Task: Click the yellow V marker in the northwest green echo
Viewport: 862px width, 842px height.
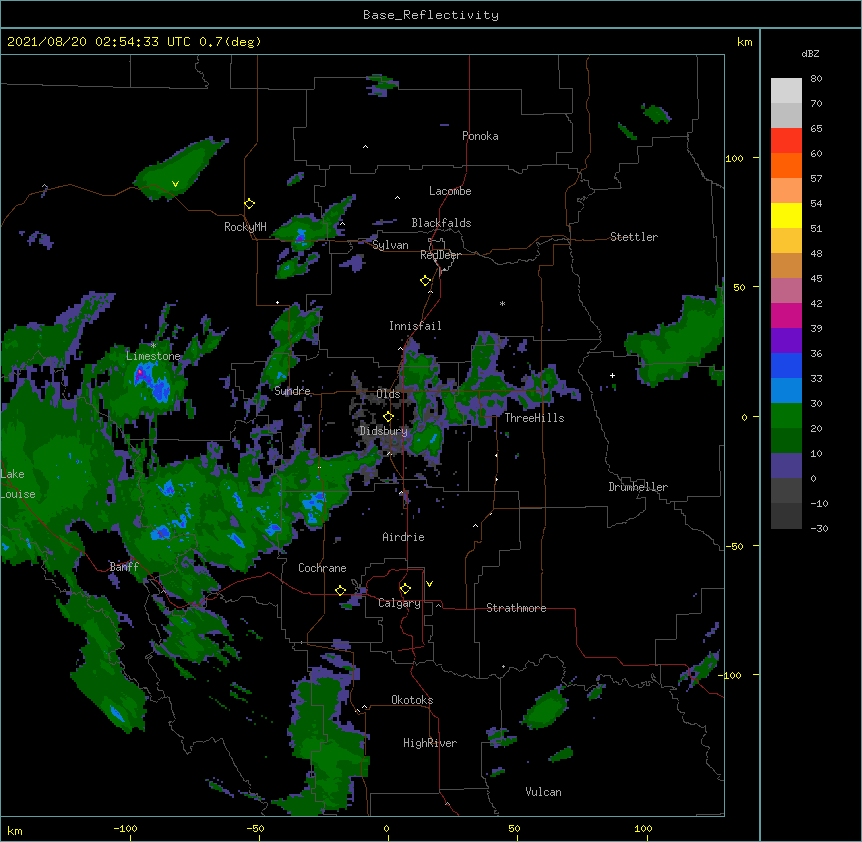Action: point(175,184)
